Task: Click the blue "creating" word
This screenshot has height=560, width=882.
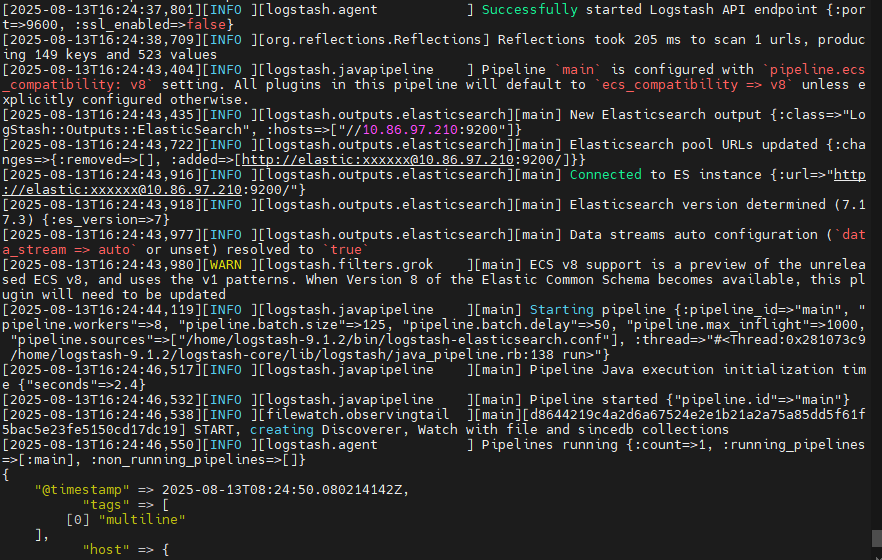Action: (x=281, y=430)
